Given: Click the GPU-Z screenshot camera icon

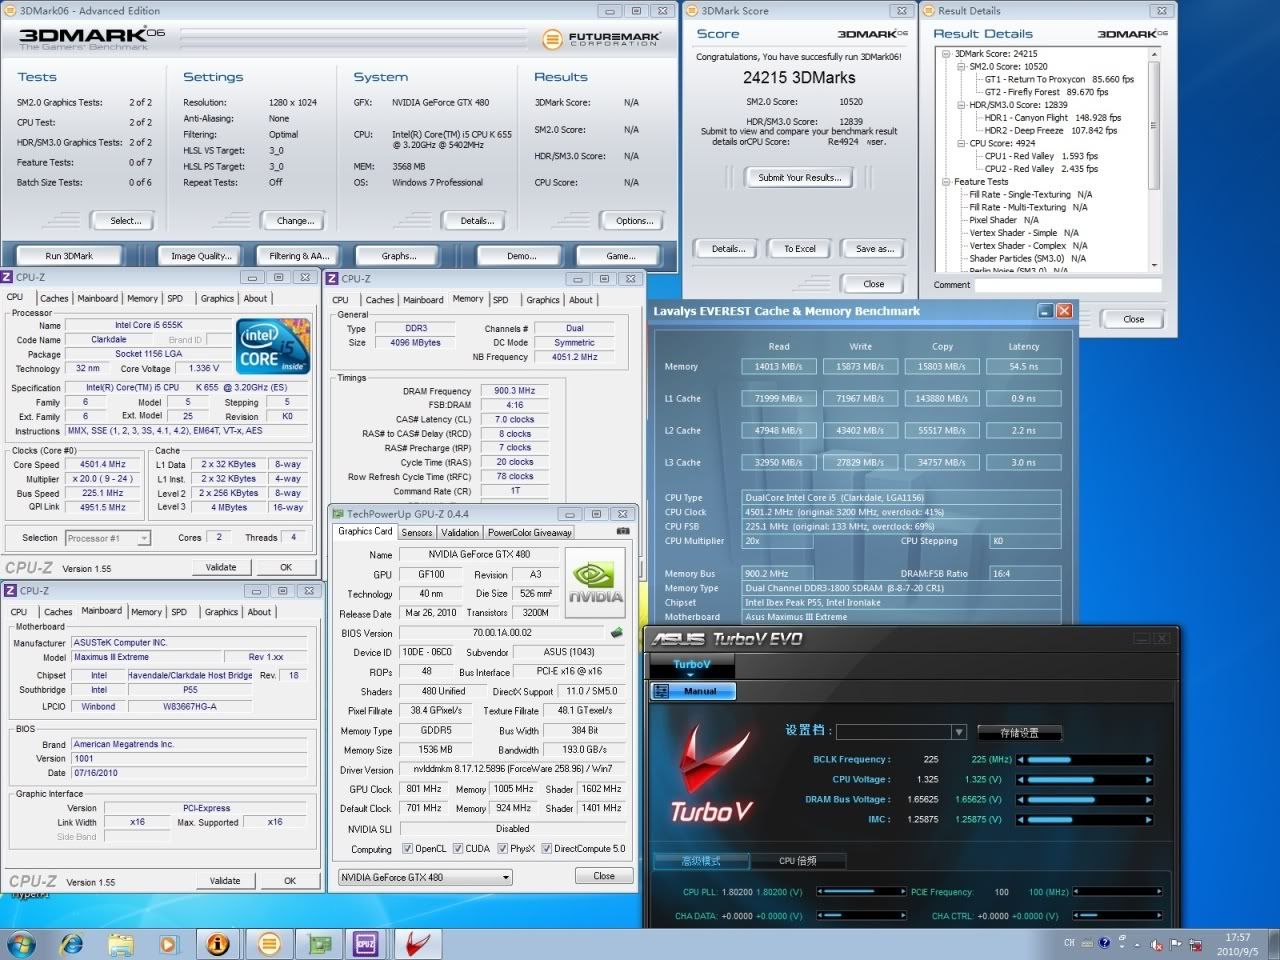Looking at the screenshot, I should tap(623, 532).
